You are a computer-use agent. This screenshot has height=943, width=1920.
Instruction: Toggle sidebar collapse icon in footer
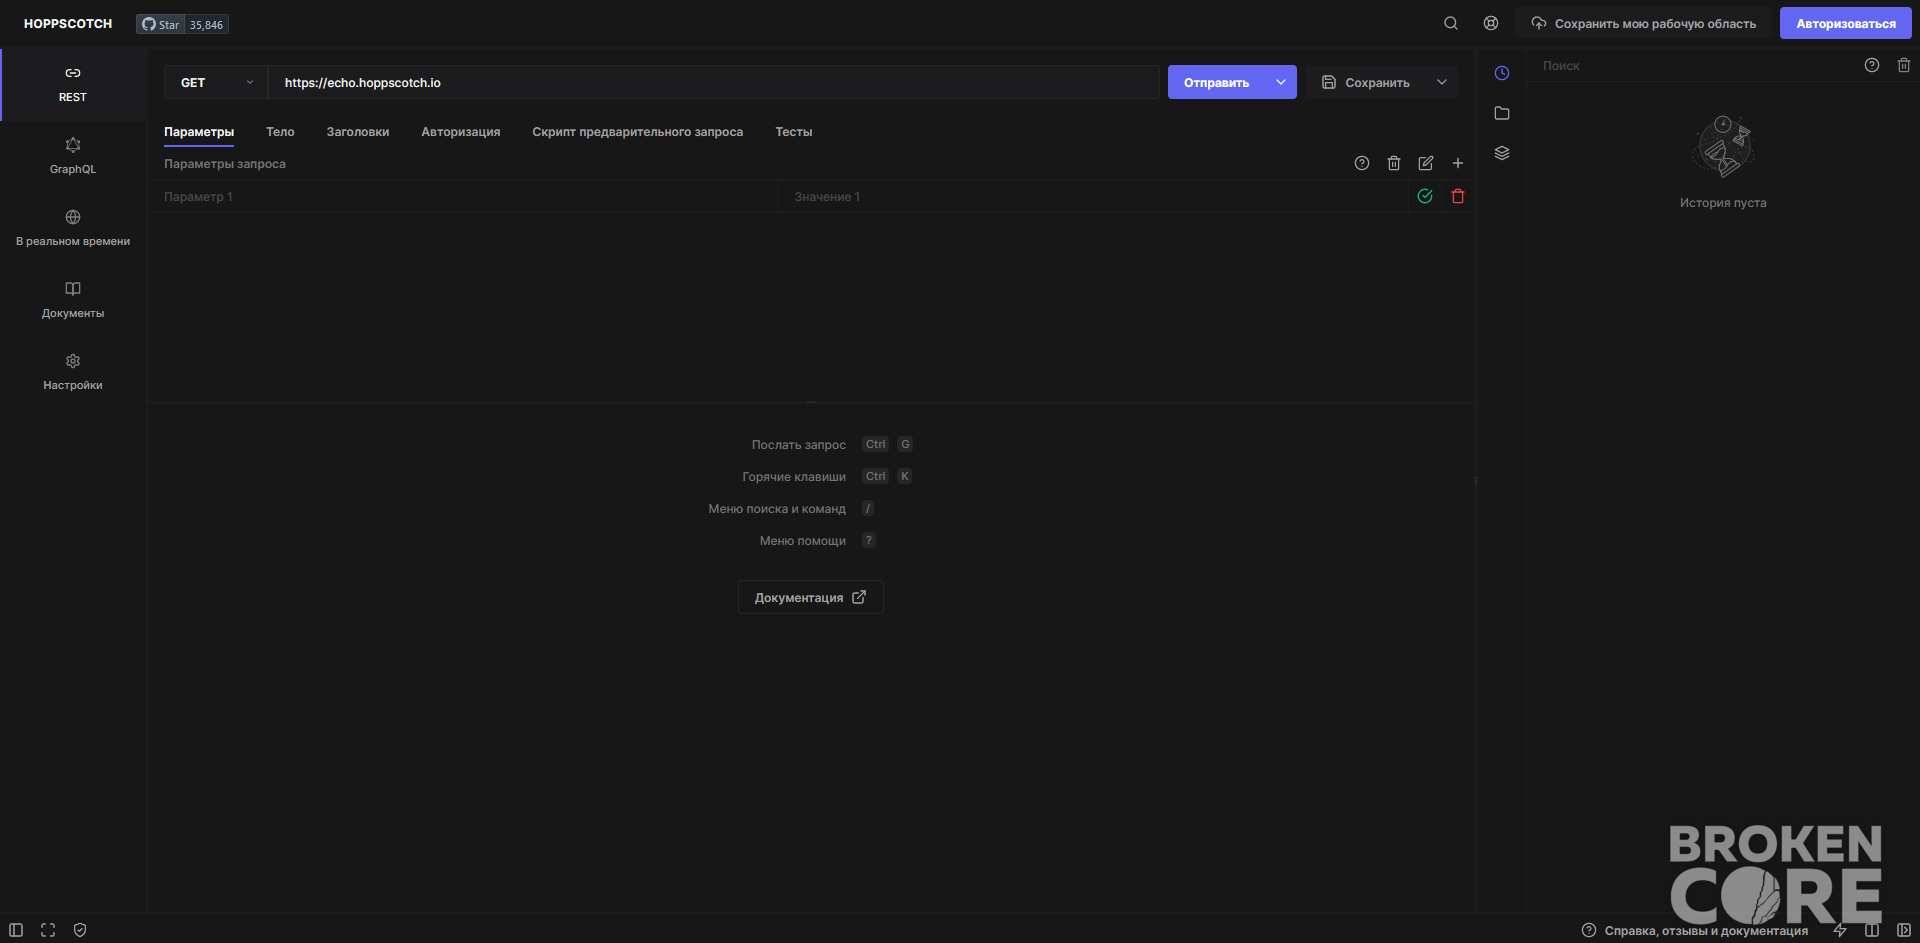[16, 930]
